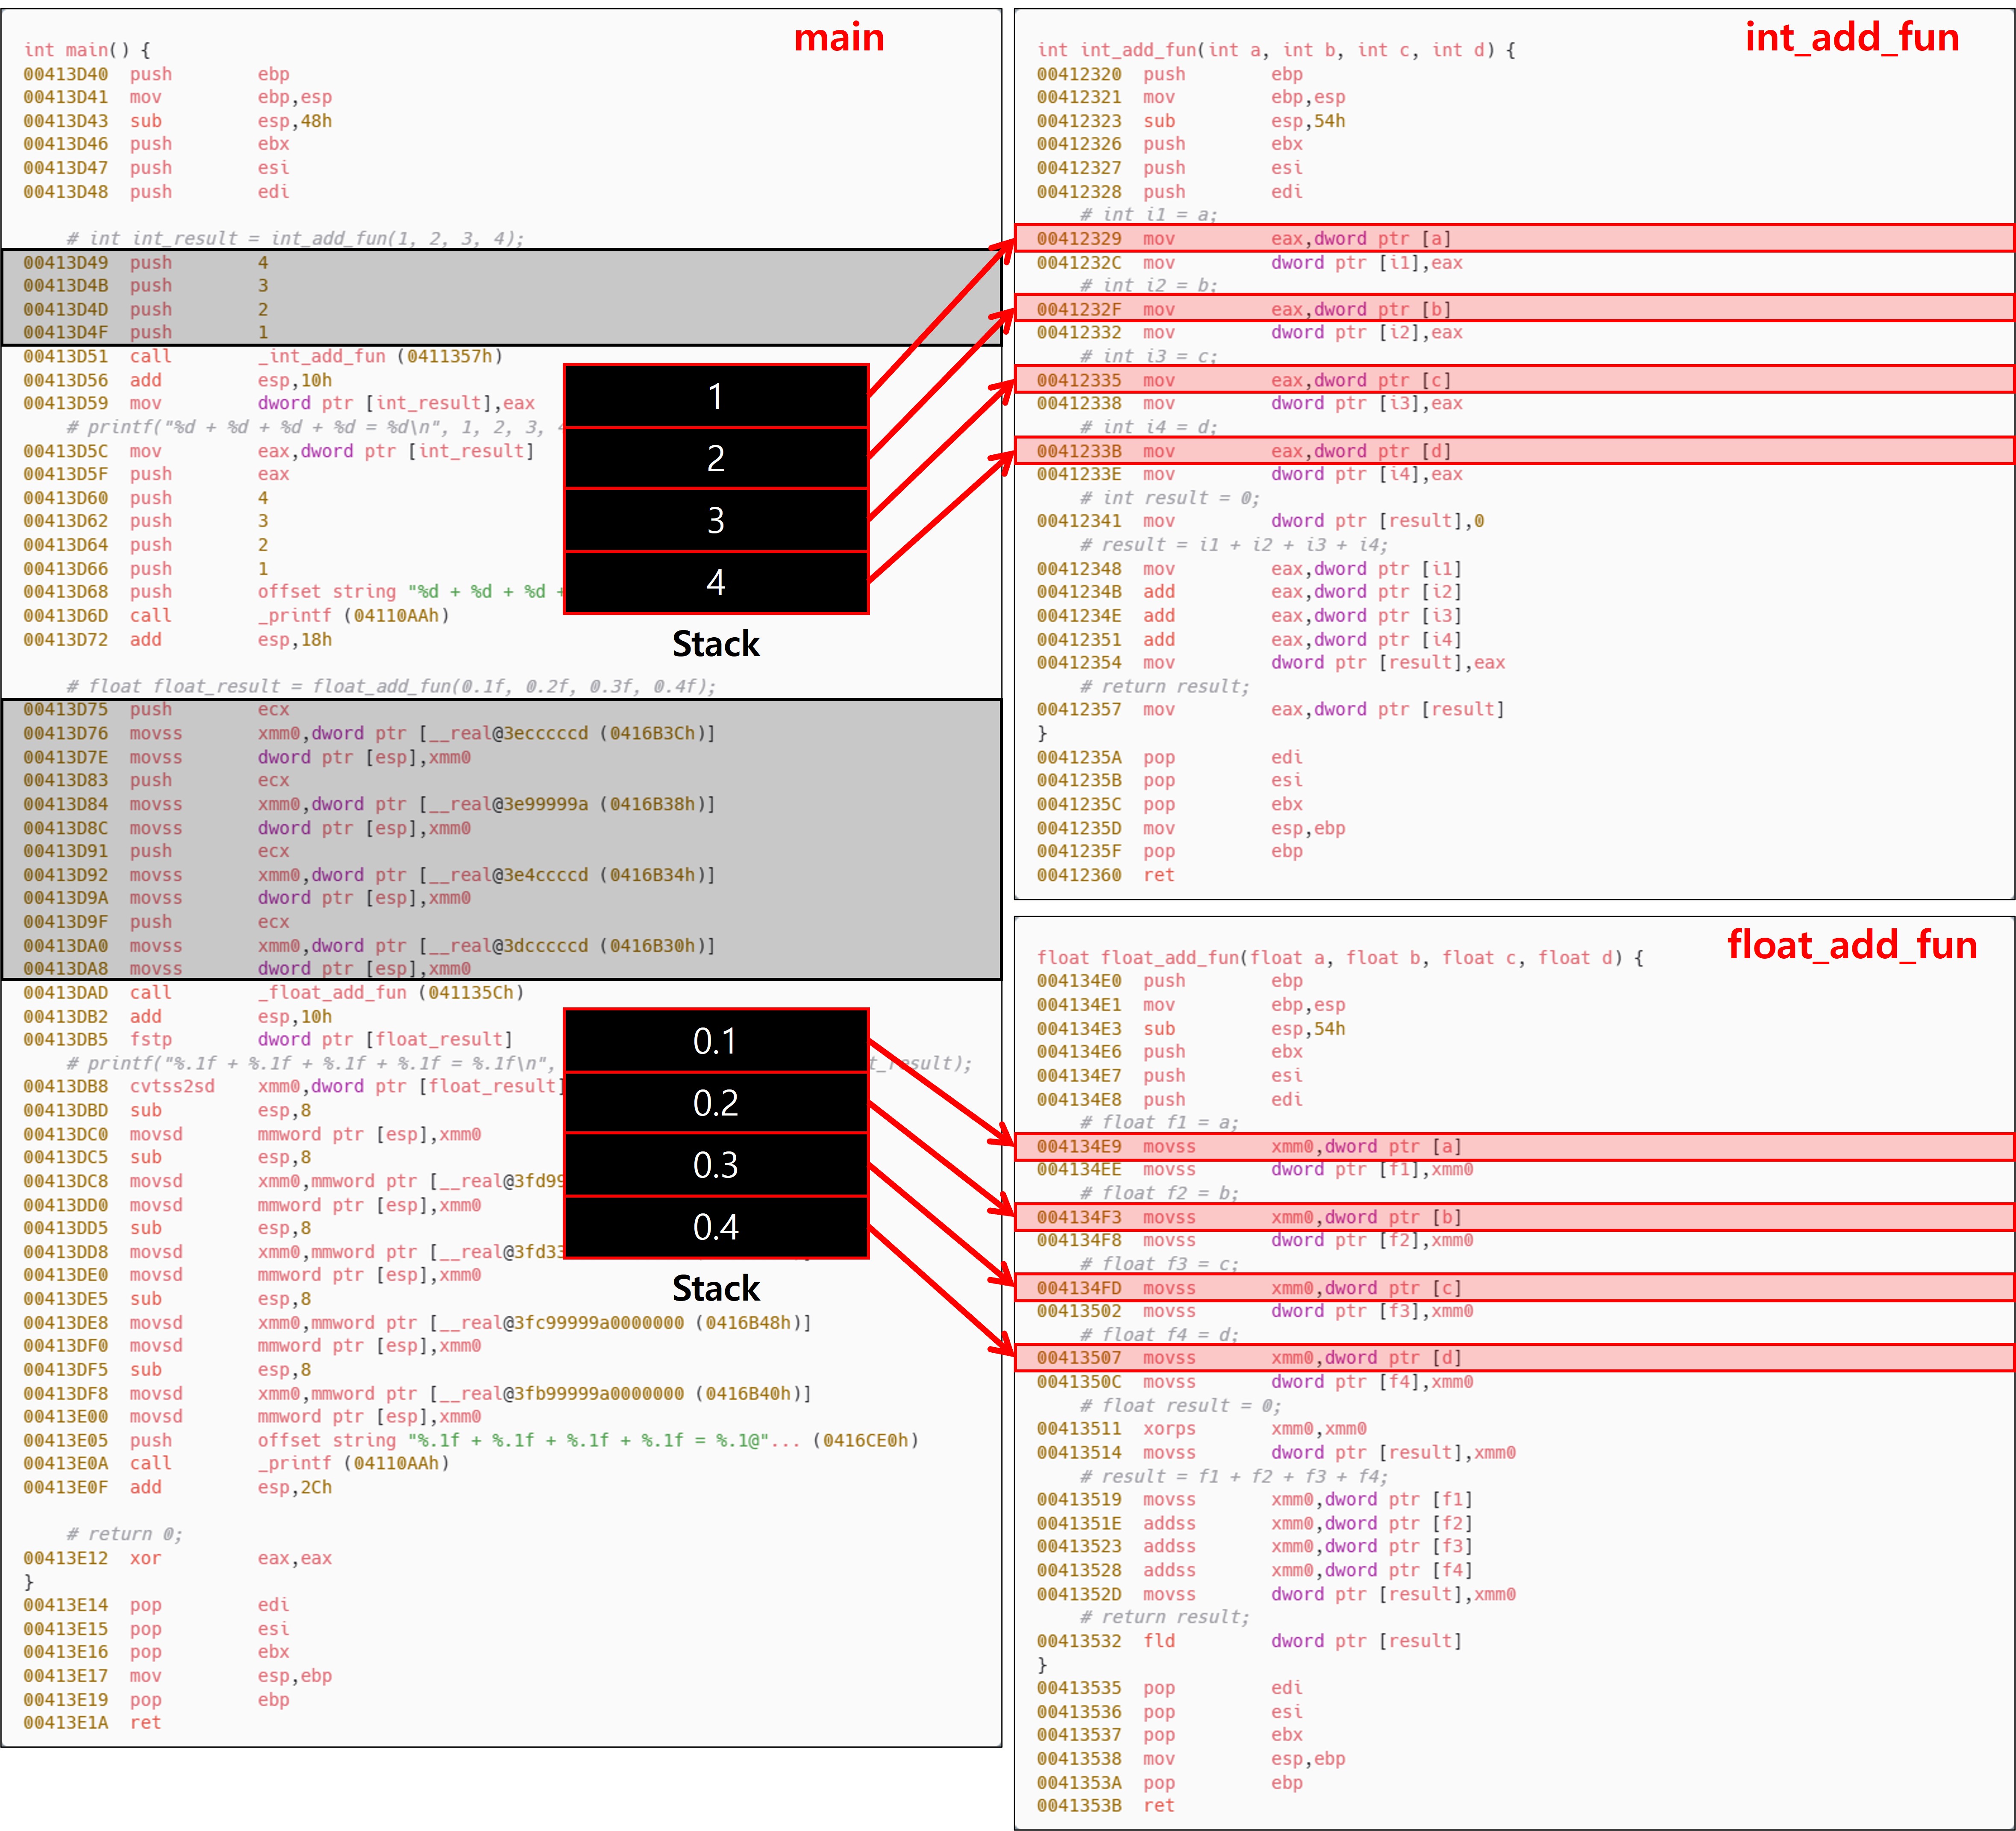
Task: Click the 'int_add_fun' red heading
Action: tap(1851, 38)
